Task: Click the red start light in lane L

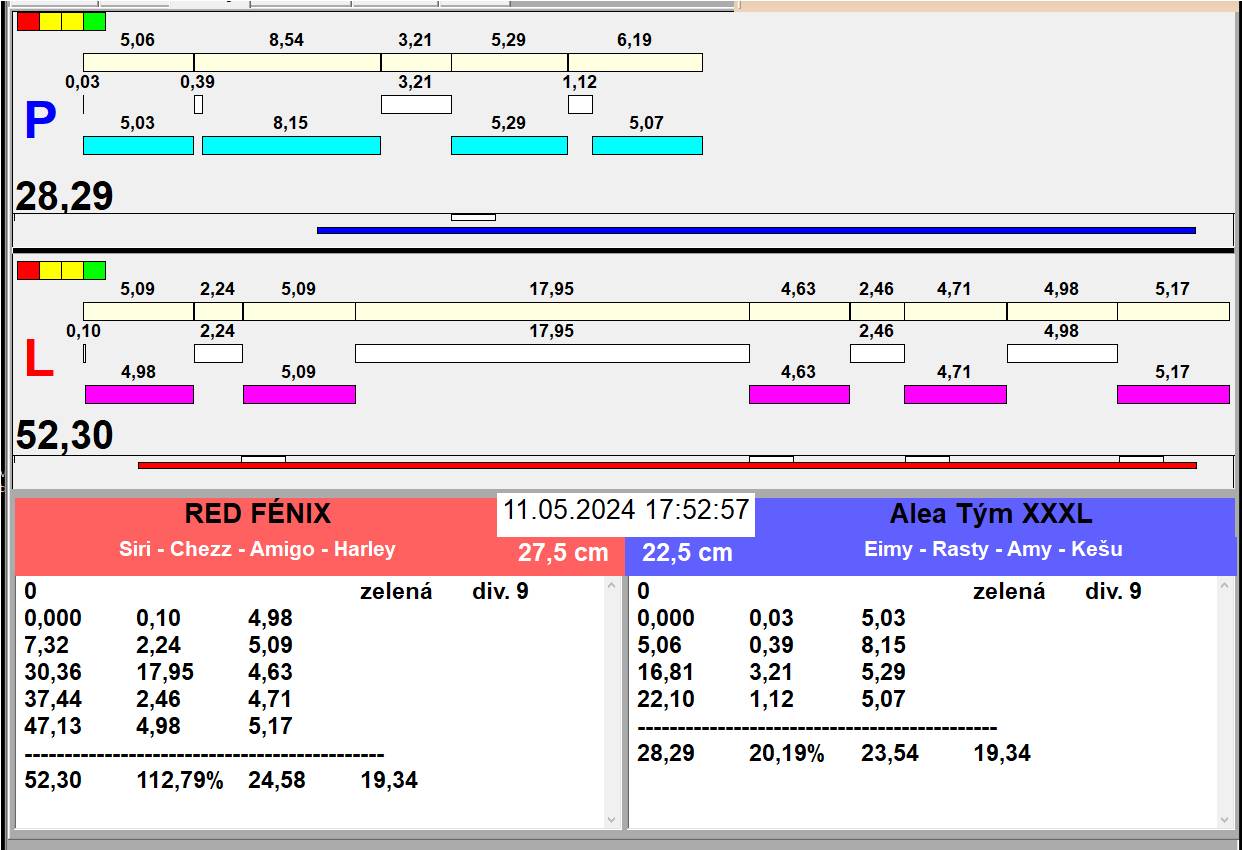Action: [x=28, y=270]
